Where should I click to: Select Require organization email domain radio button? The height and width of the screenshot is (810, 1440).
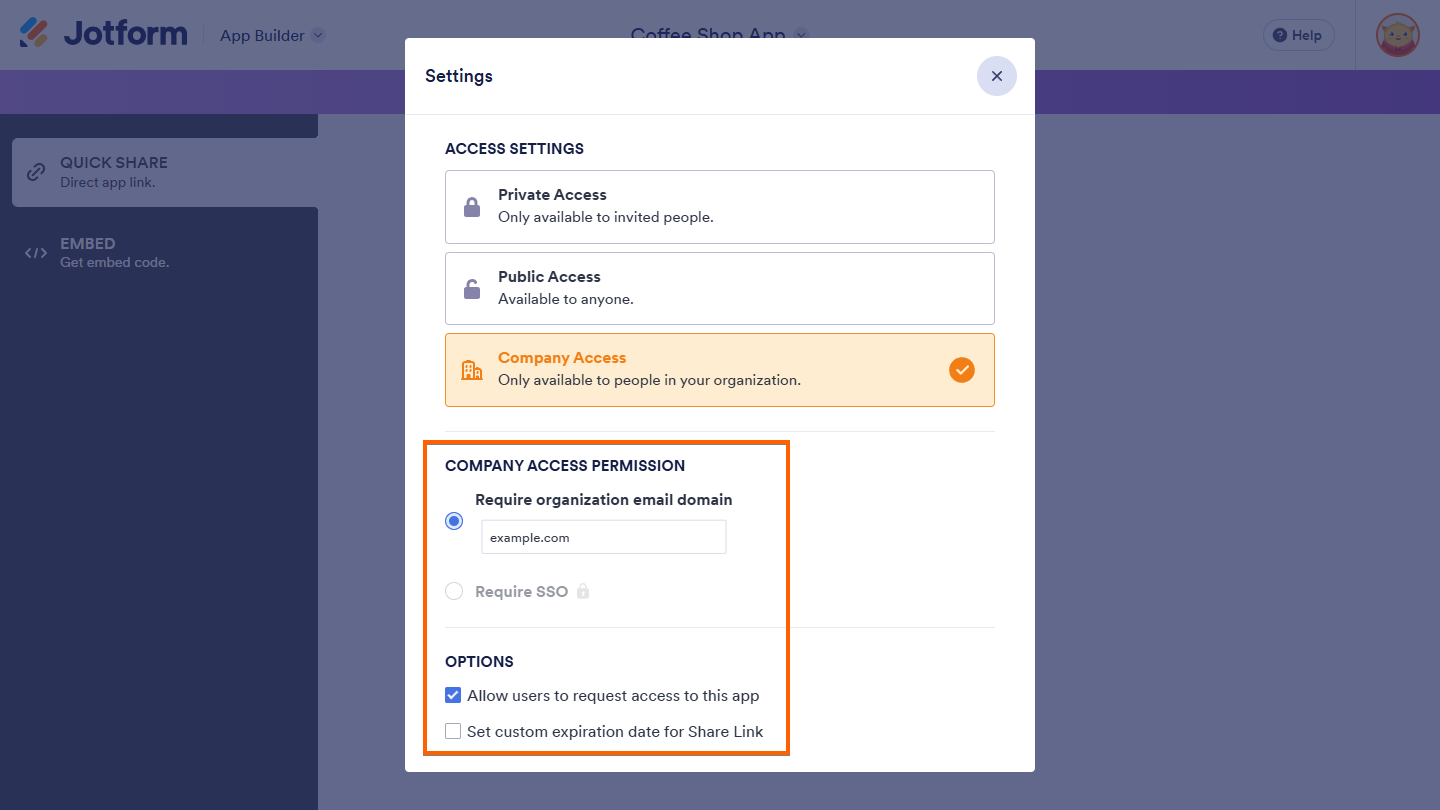454,521
